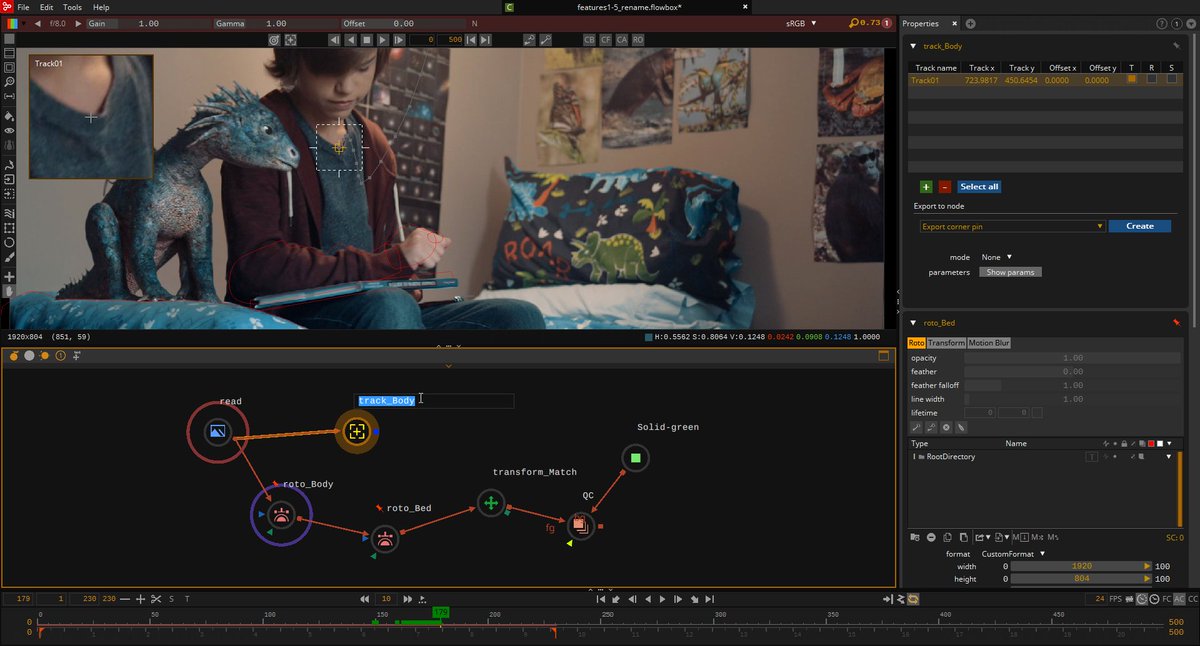Toggle the T checkbox for Track01
Viewport: 1200px width, 646px height.
pos(1132,79)
